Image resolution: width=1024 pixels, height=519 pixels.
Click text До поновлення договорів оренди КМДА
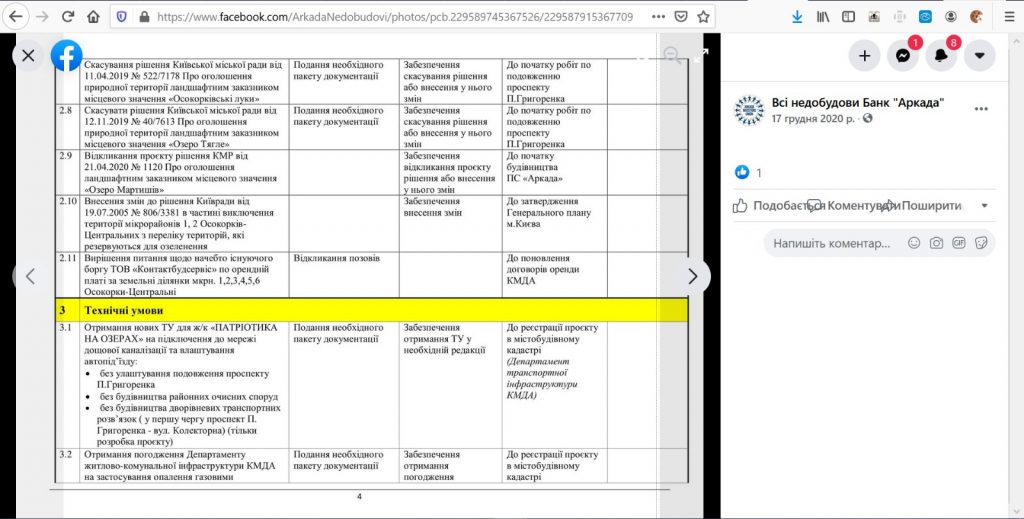(x=543, y=269)
